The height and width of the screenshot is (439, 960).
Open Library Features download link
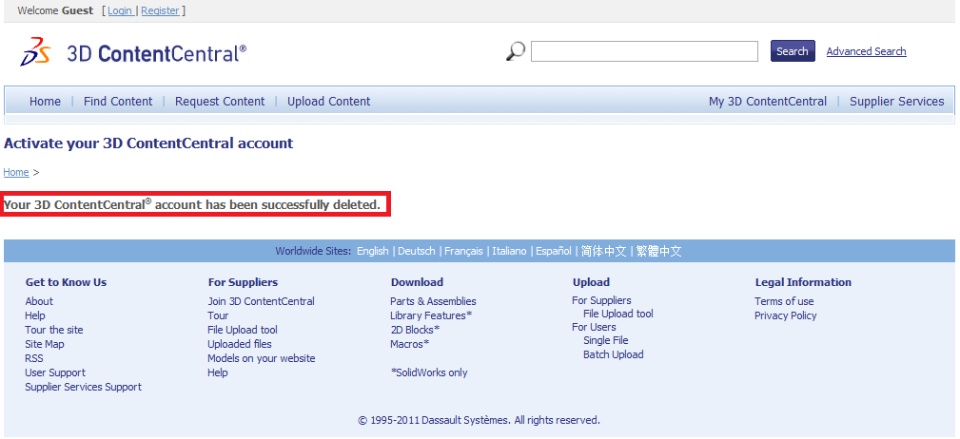point(431,315)
